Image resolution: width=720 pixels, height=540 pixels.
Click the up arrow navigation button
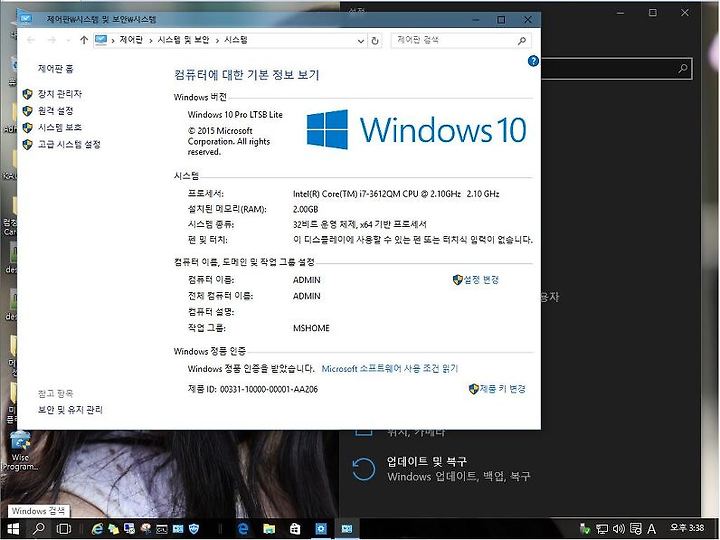point(84,40)
